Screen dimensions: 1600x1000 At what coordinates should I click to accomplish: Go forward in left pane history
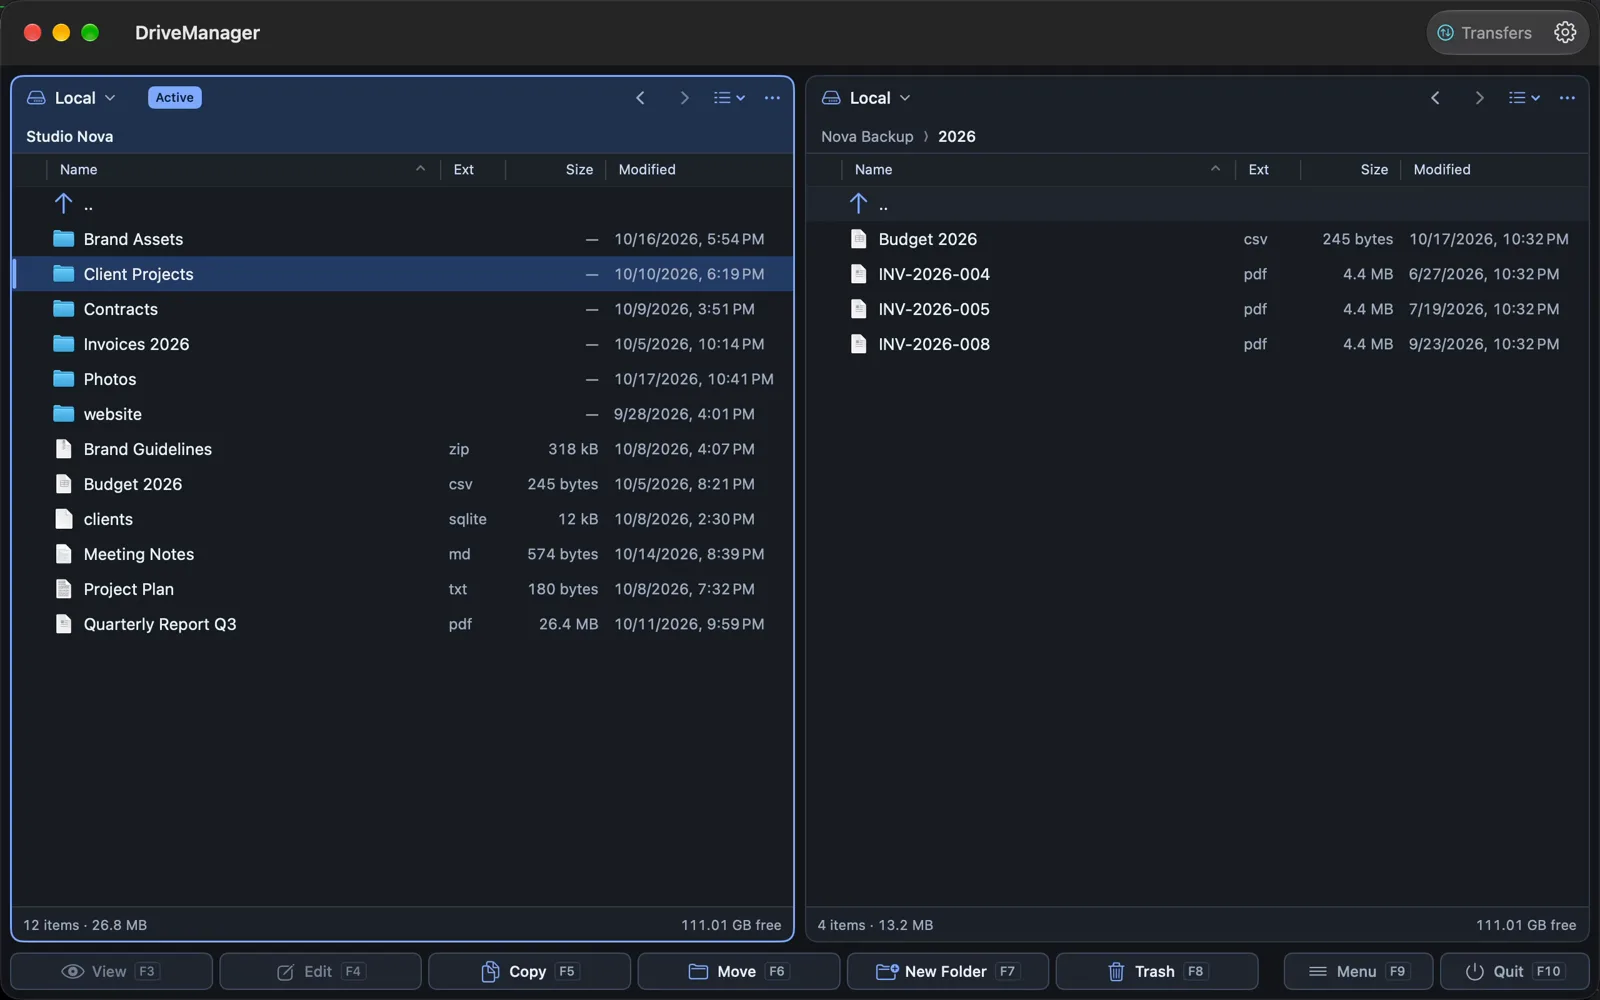pyautogui.click(x=684, y=98)
